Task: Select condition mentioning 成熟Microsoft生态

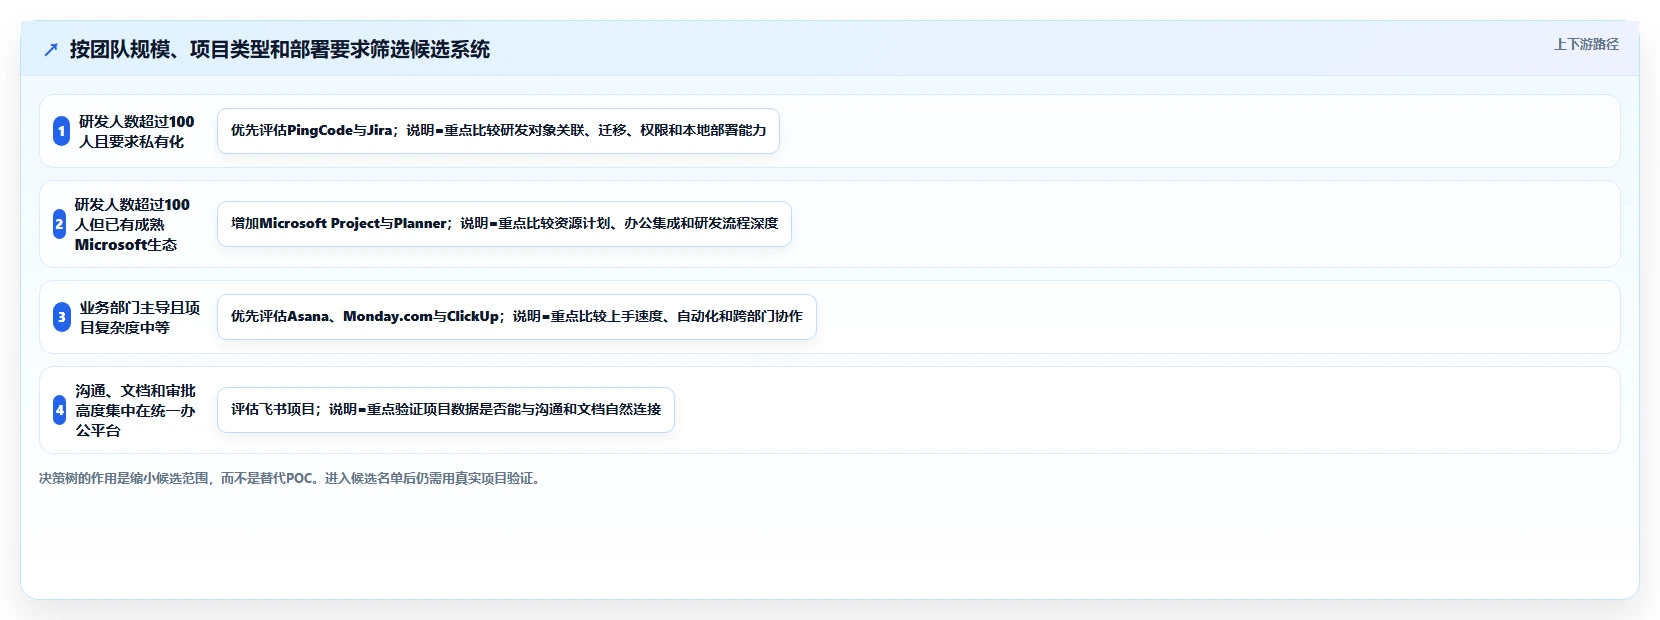Action: pyautogui.click(x=132, y=224)
